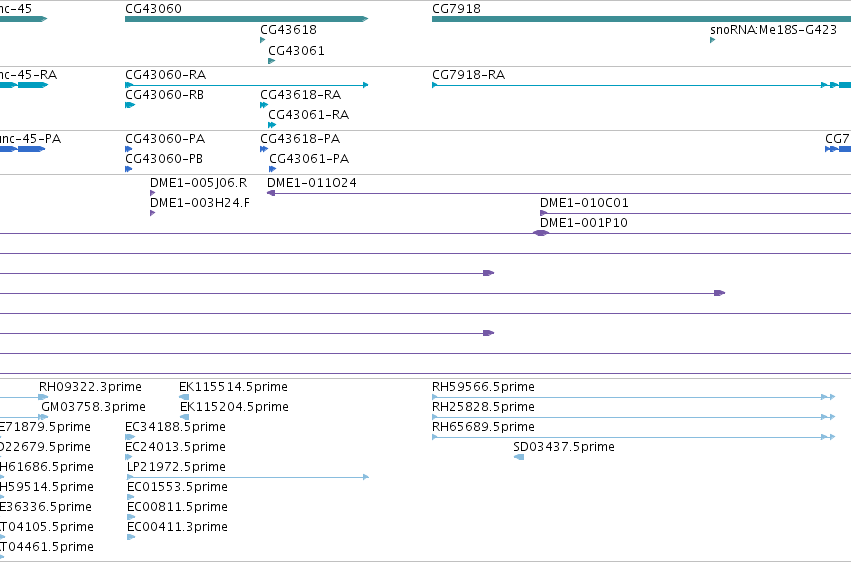Click the CG43060-RB transcript glyph
The width and height of the screenshot is (851, 562).
tap(130, 105)
